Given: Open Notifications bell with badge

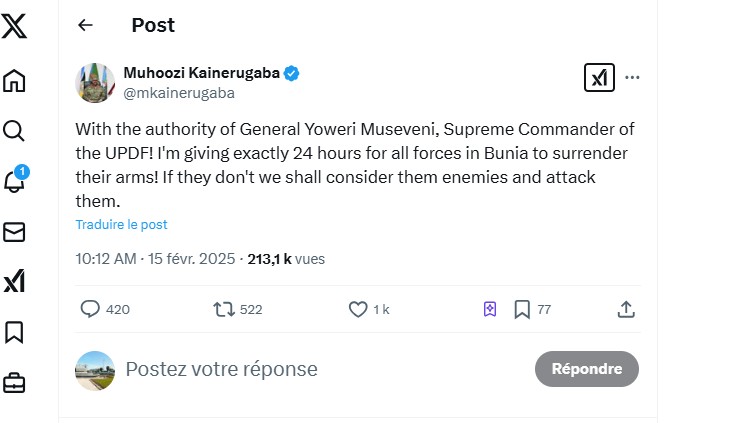Looking at the screenshot, I should pyautogui.click(x=14, y=181).
